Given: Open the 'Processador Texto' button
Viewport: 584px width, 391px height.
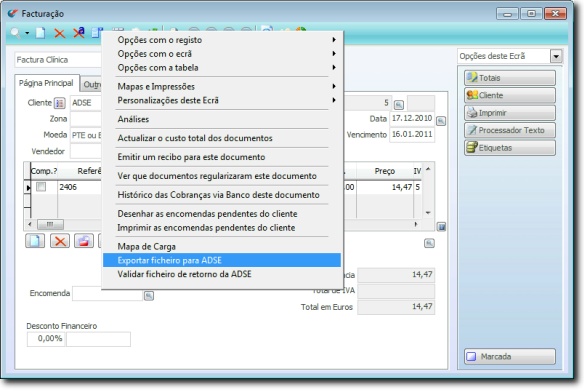Looking at the screenshot, I should 510,130.
